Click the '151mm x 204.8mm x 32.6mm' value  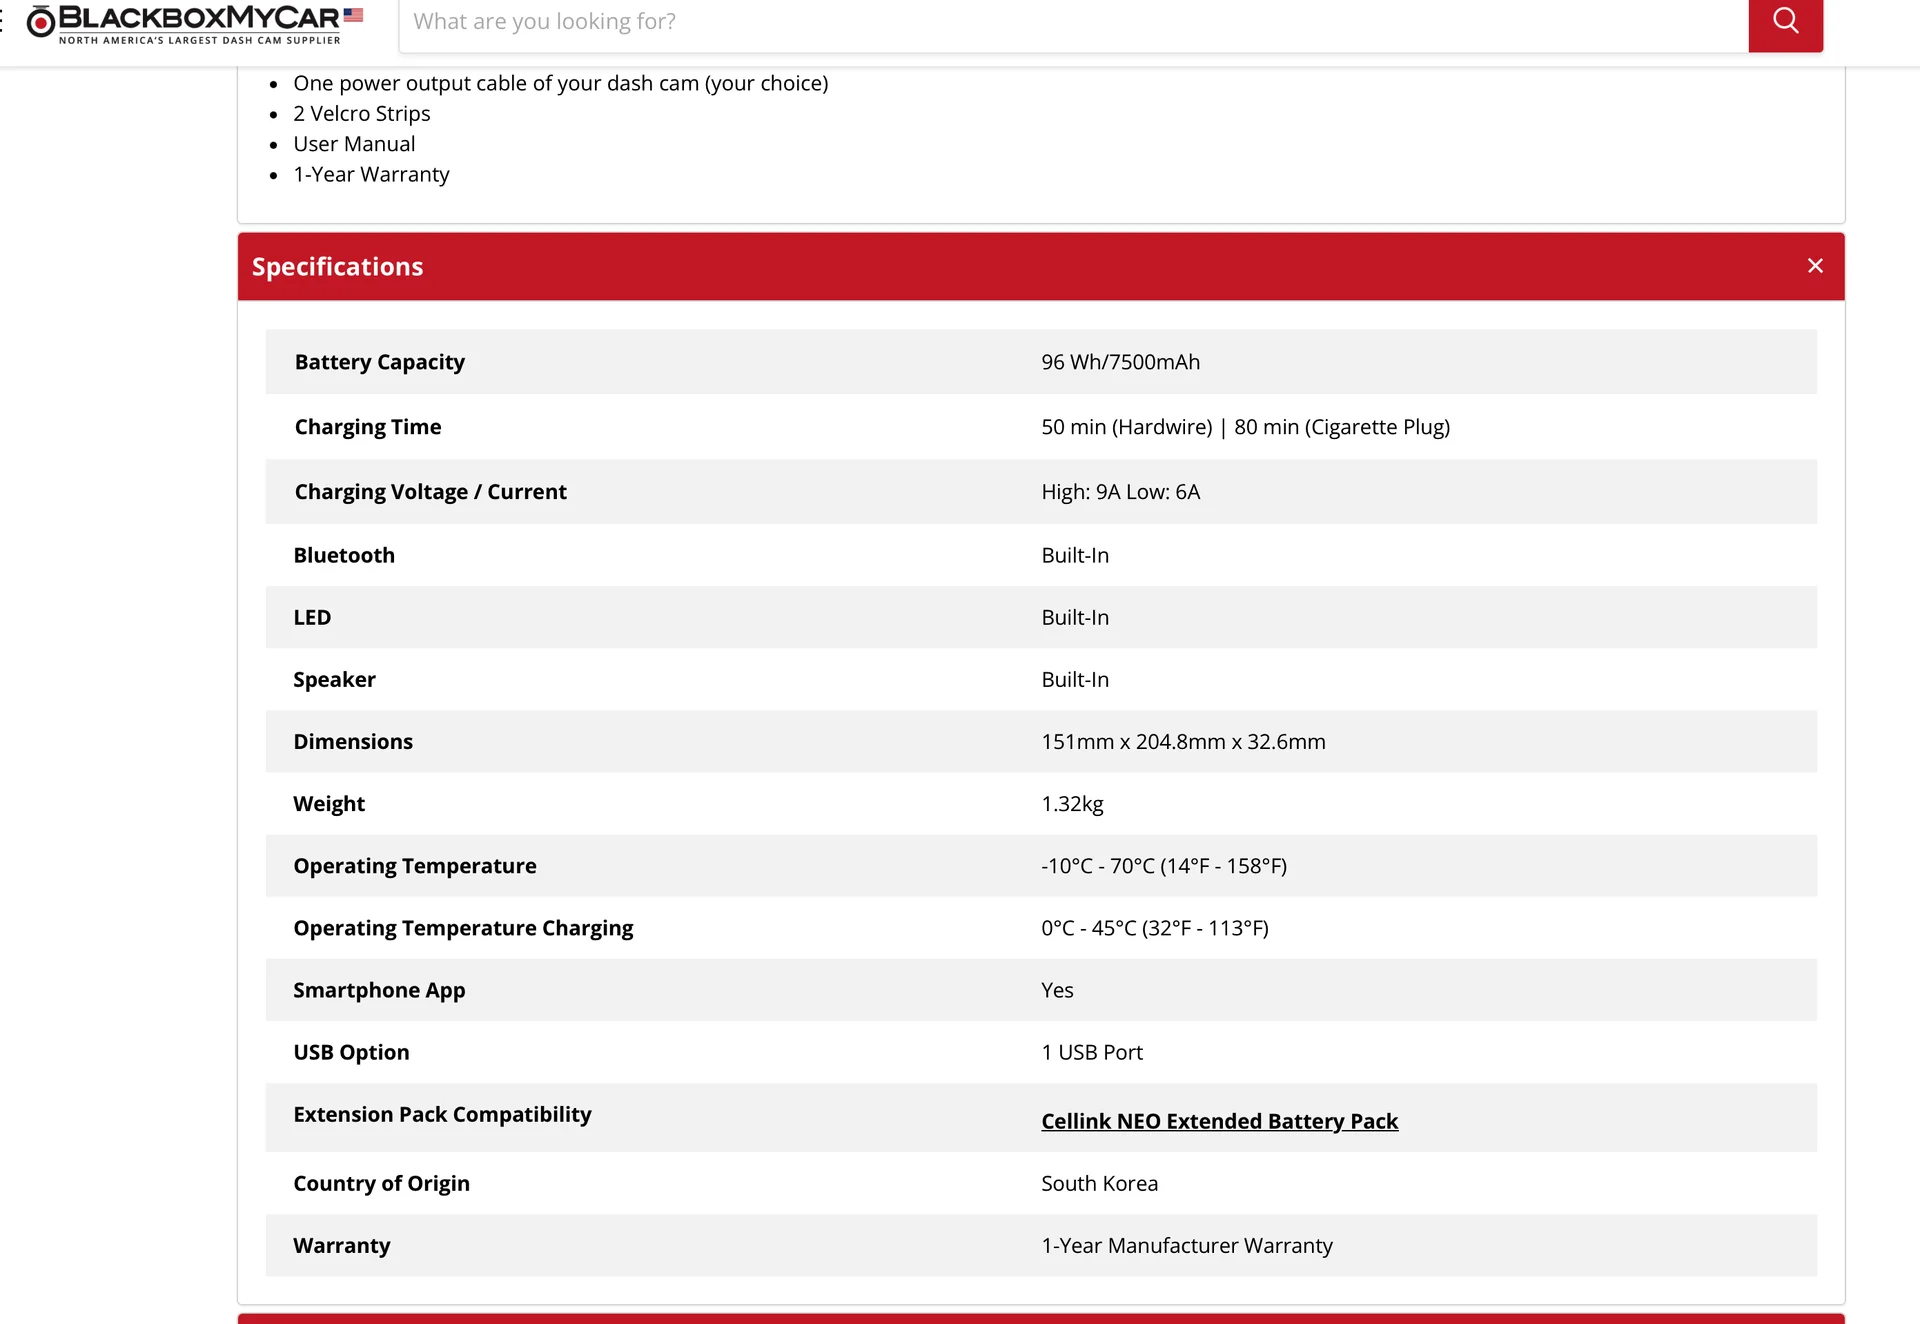click(1183, 742)
